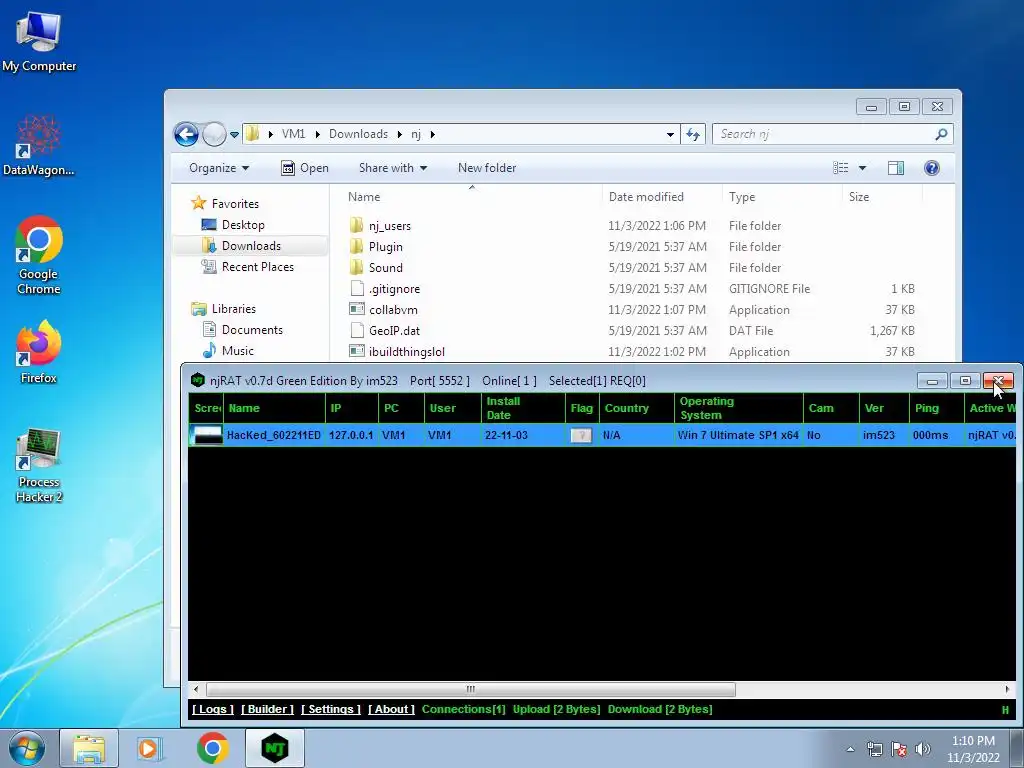Open the njRAT Settings tab
Screen dimensions: 1024x768
[330, 709]
